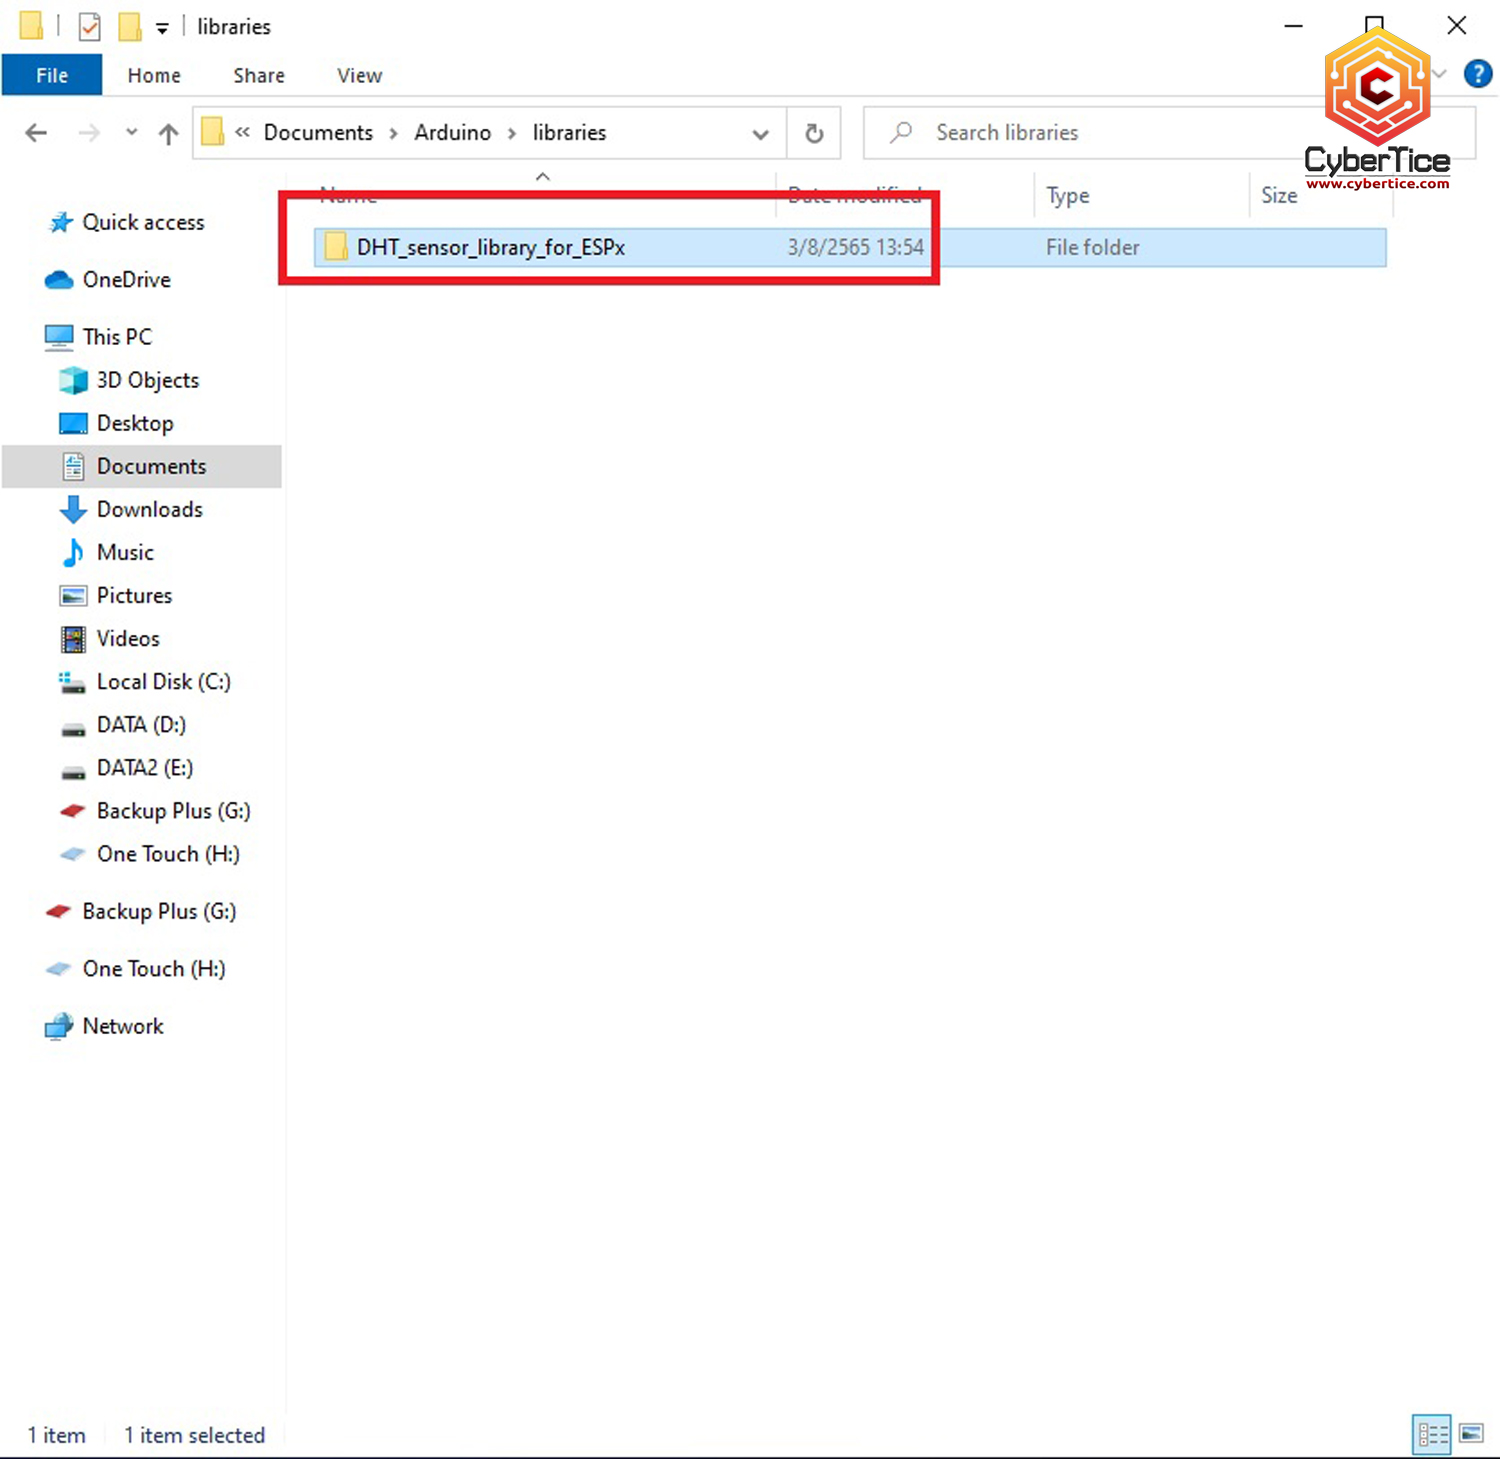The height and width of the screenshot is (1459, 1500).
Task: Switch to the View ribbon tab
Action: click(x=359, y=75)
